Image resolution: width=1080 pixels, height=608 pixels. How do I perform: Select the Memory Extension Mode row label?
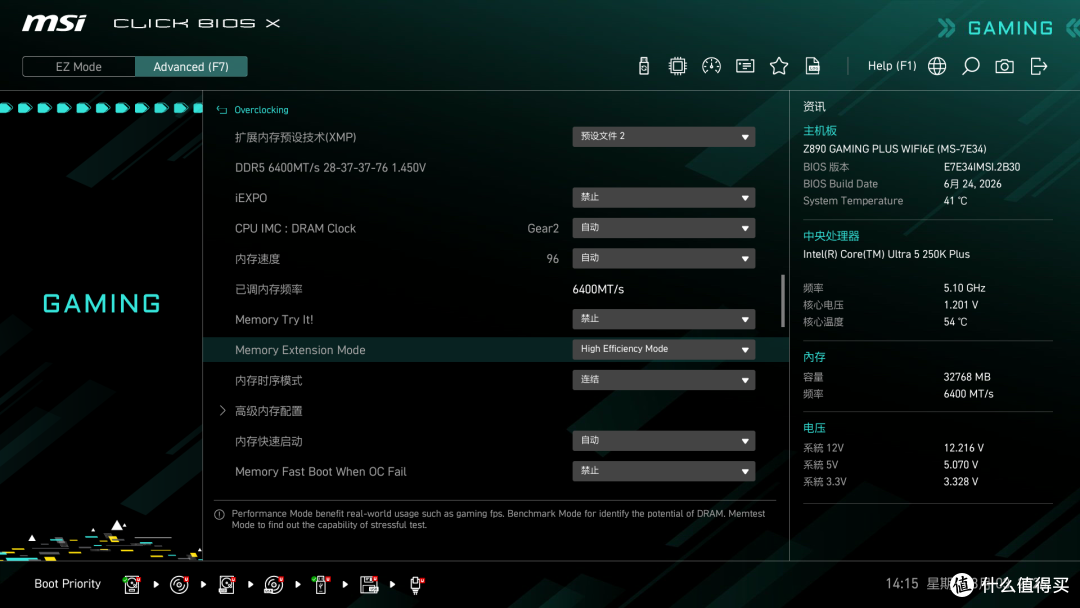(300, 350)
